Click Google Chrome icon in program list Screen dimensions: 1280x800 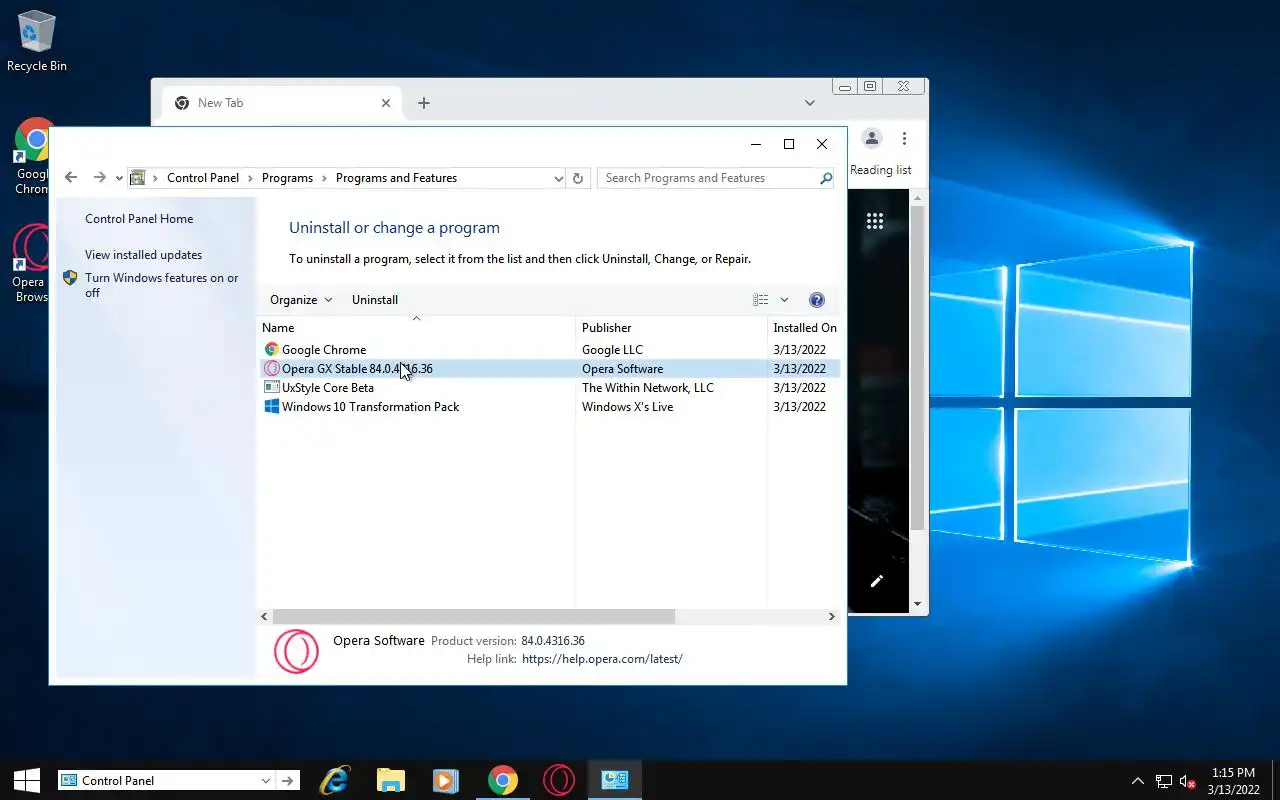click(271, 350)
